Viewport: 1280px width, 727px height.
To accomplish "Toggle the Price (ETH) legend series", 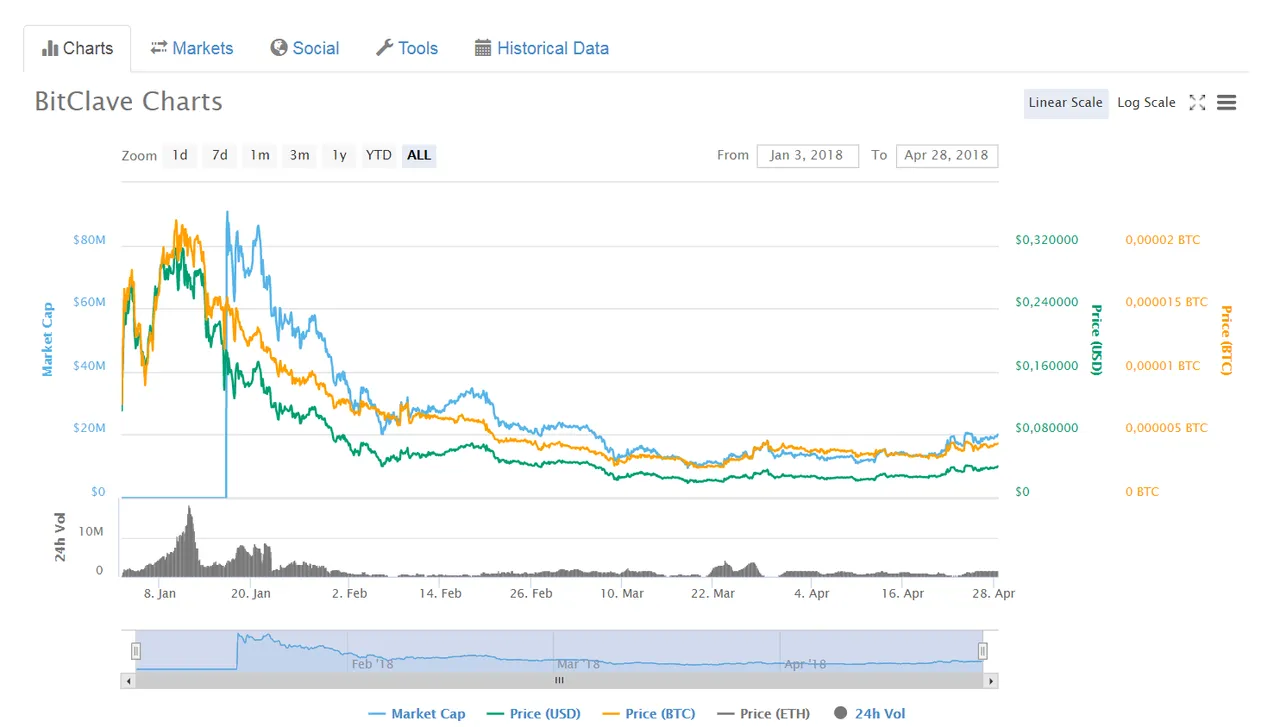I will (x=763, y=713).
